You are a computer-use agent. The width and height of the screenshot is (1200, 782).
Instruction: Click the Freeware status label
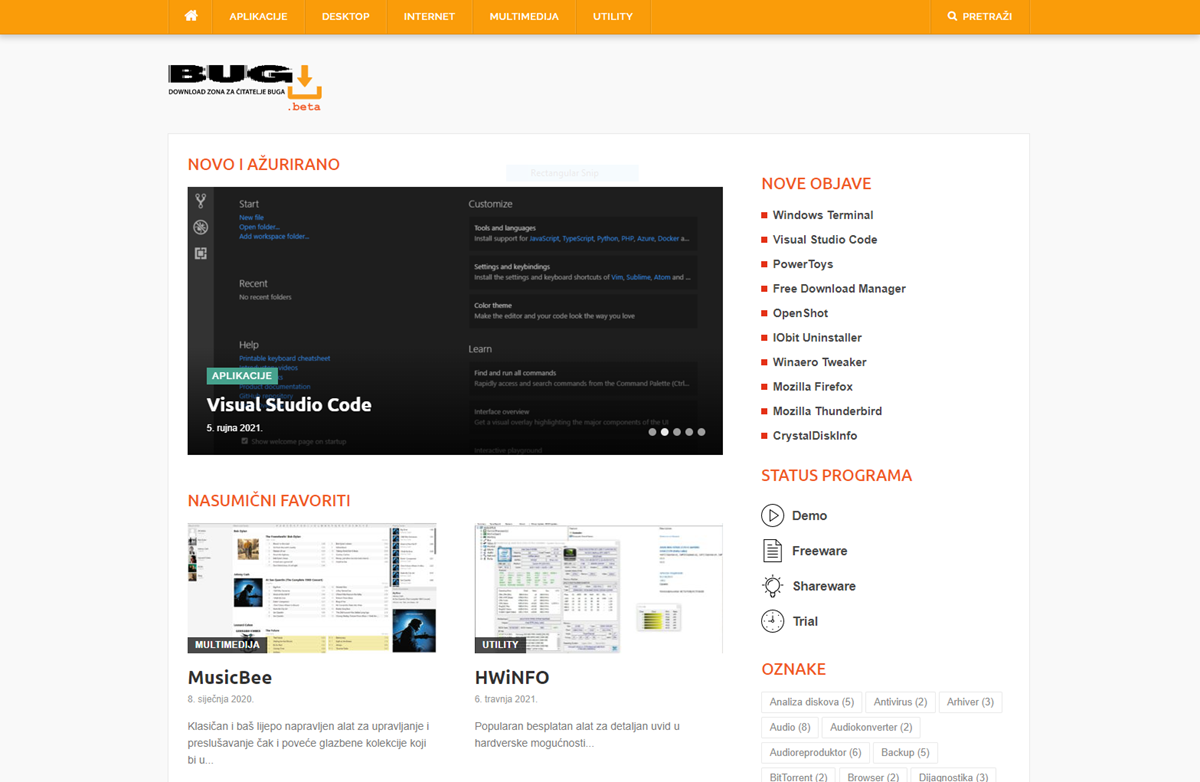819,551
